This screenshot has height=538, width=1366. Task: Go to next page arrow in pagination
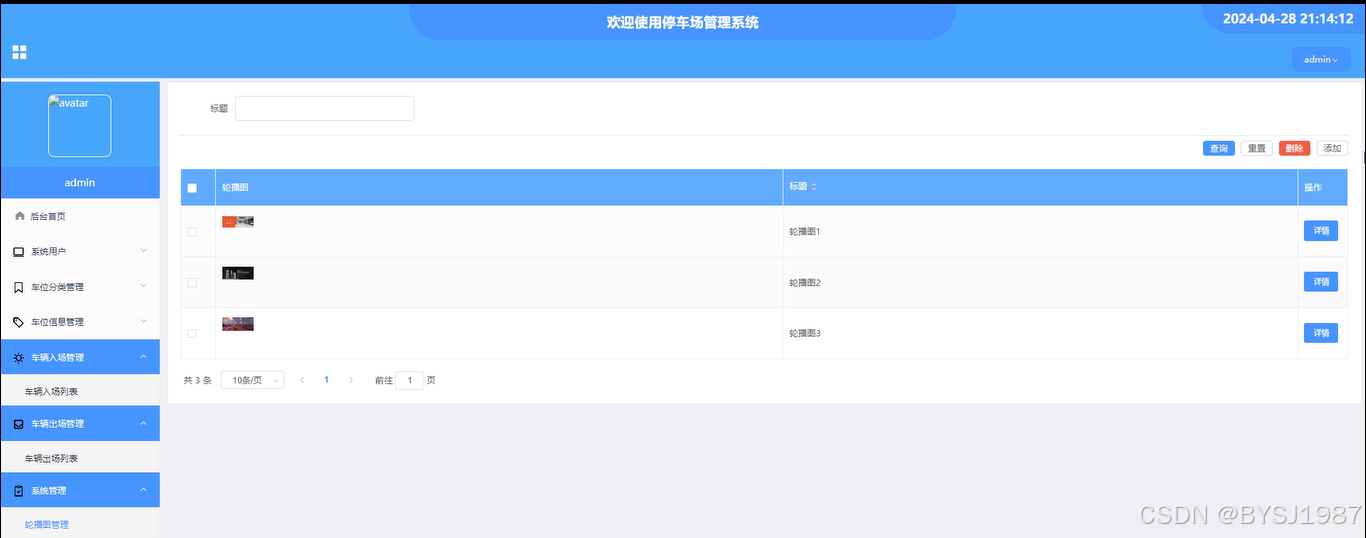pyautogui.click(x=350, y=380)
